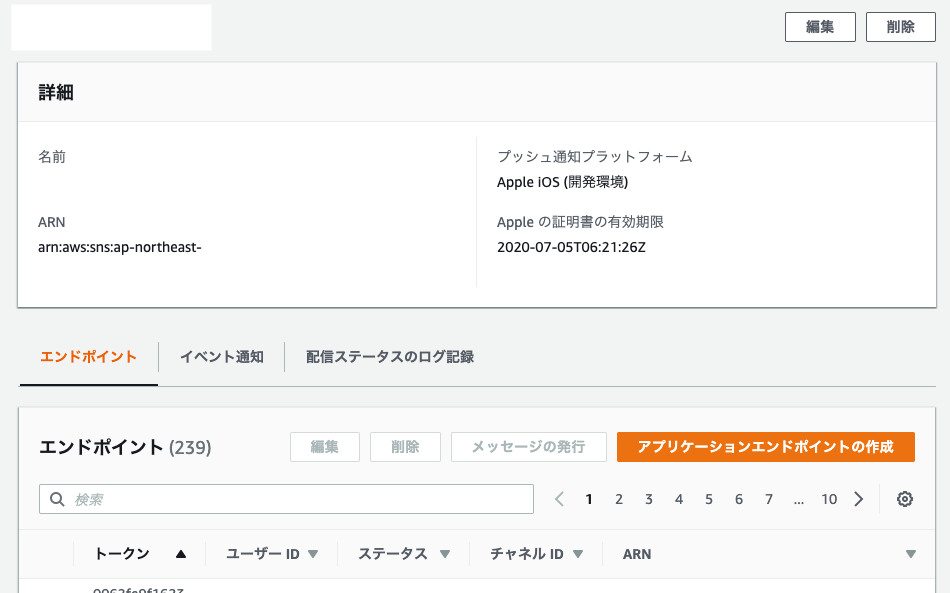
Task: Jump to page 10 of endpoints
Action: point(829,499)
